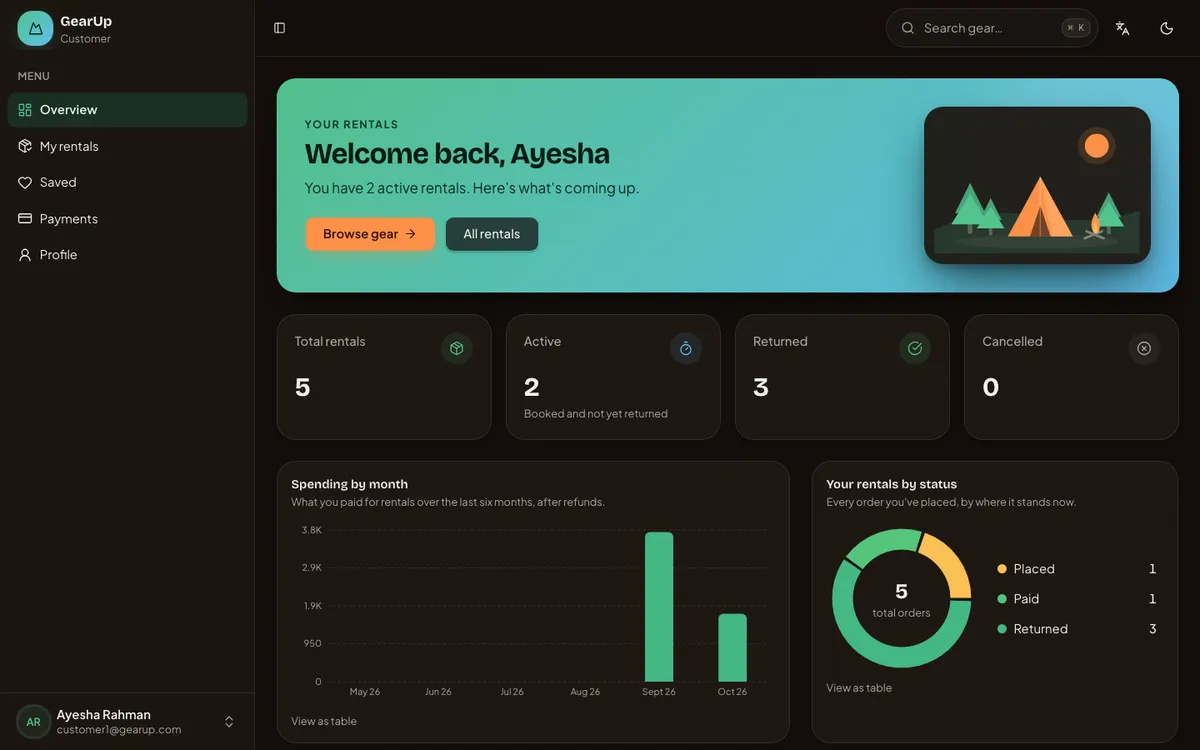
Task: Open All rentals button
Action: click(x=492, y=234)
